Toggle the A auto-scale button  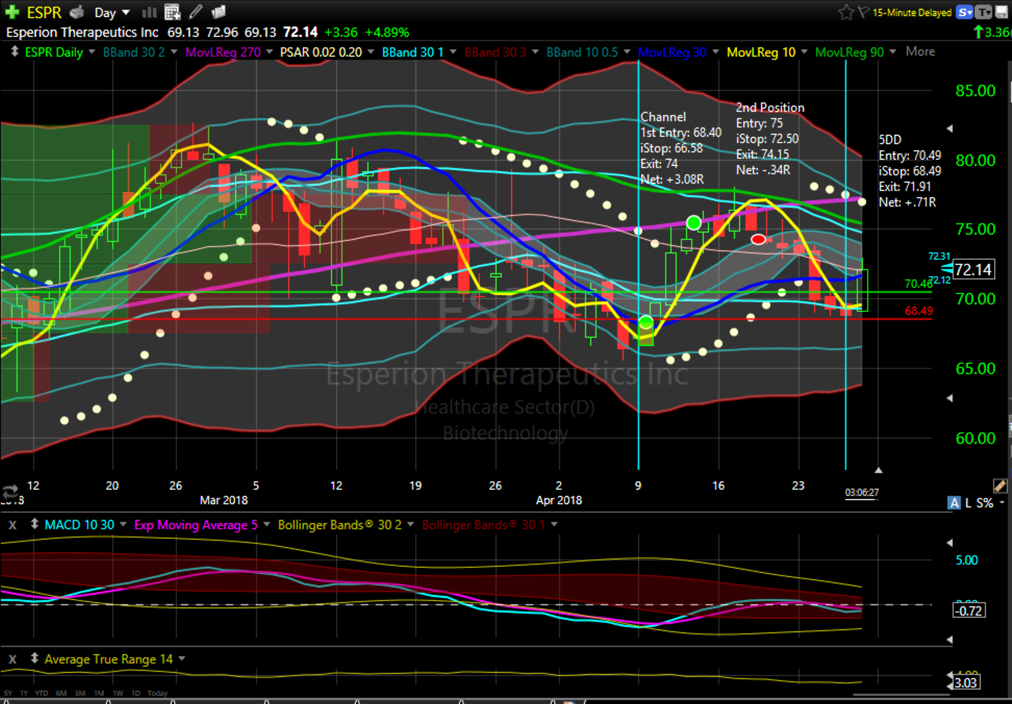[x=954, y=503]
